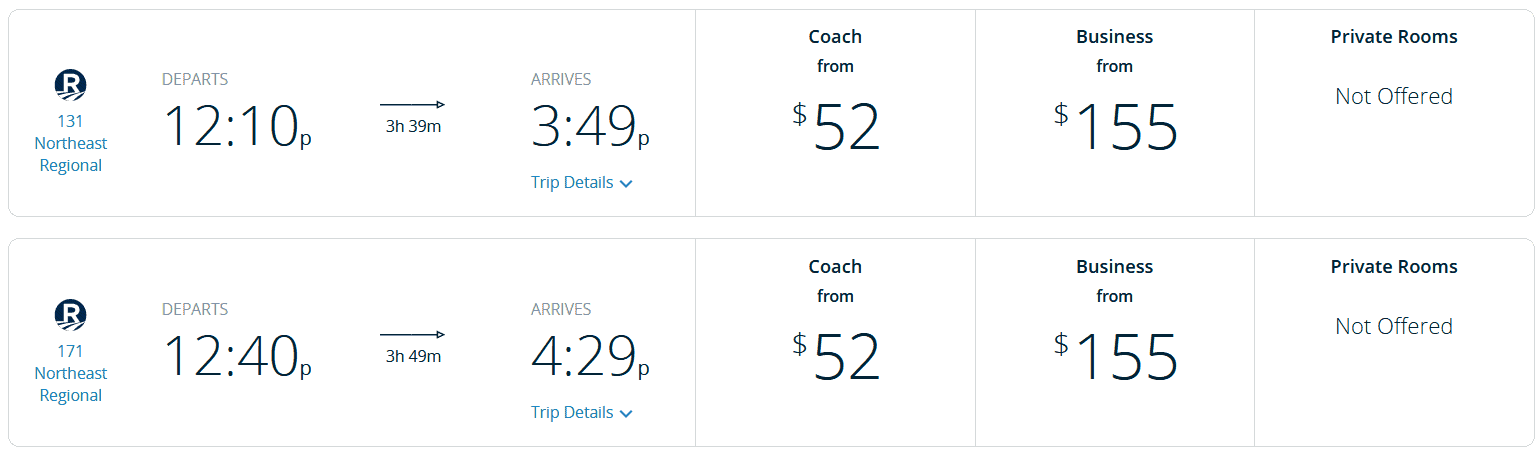Click the DEPARTS label on train 131
1538x453 pixels.
coord(195,80)
